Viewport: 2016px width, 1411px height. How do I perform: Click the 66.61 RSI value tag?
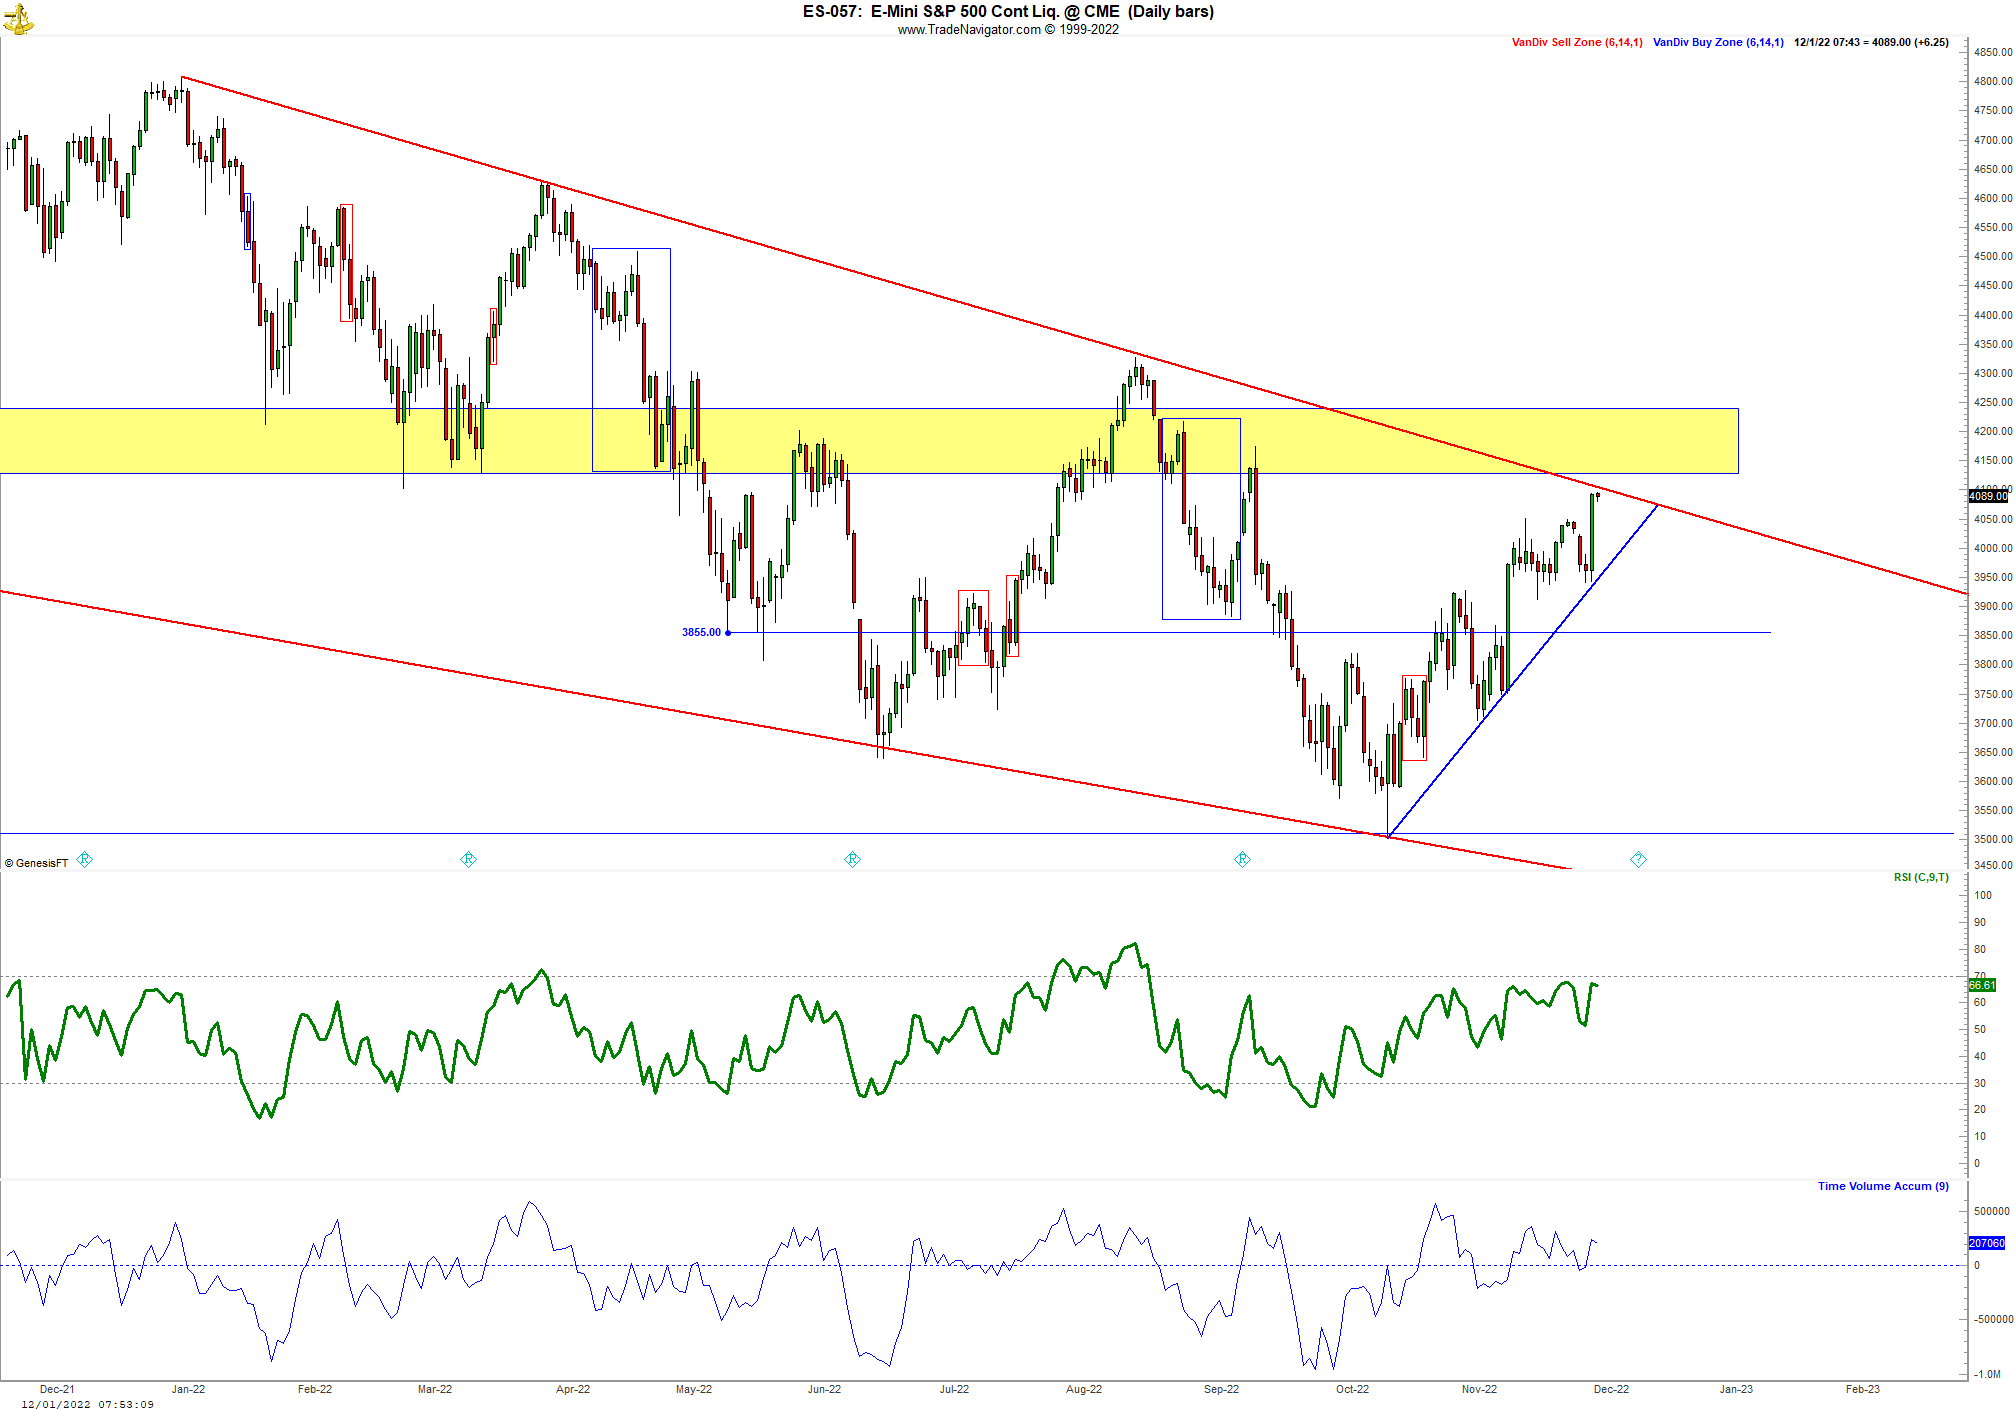[x=1982, y=985]
